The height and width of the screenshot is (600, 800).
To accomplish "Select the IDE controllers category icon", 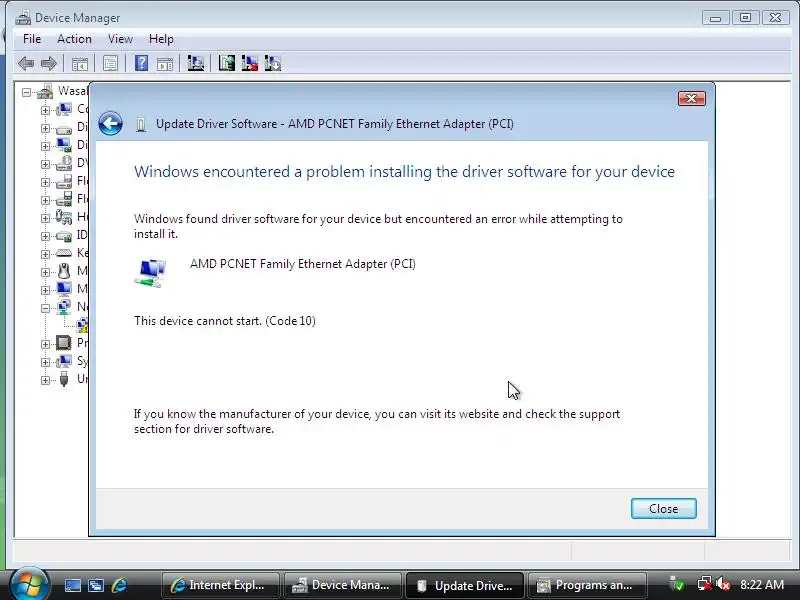I will pos(64,236).
